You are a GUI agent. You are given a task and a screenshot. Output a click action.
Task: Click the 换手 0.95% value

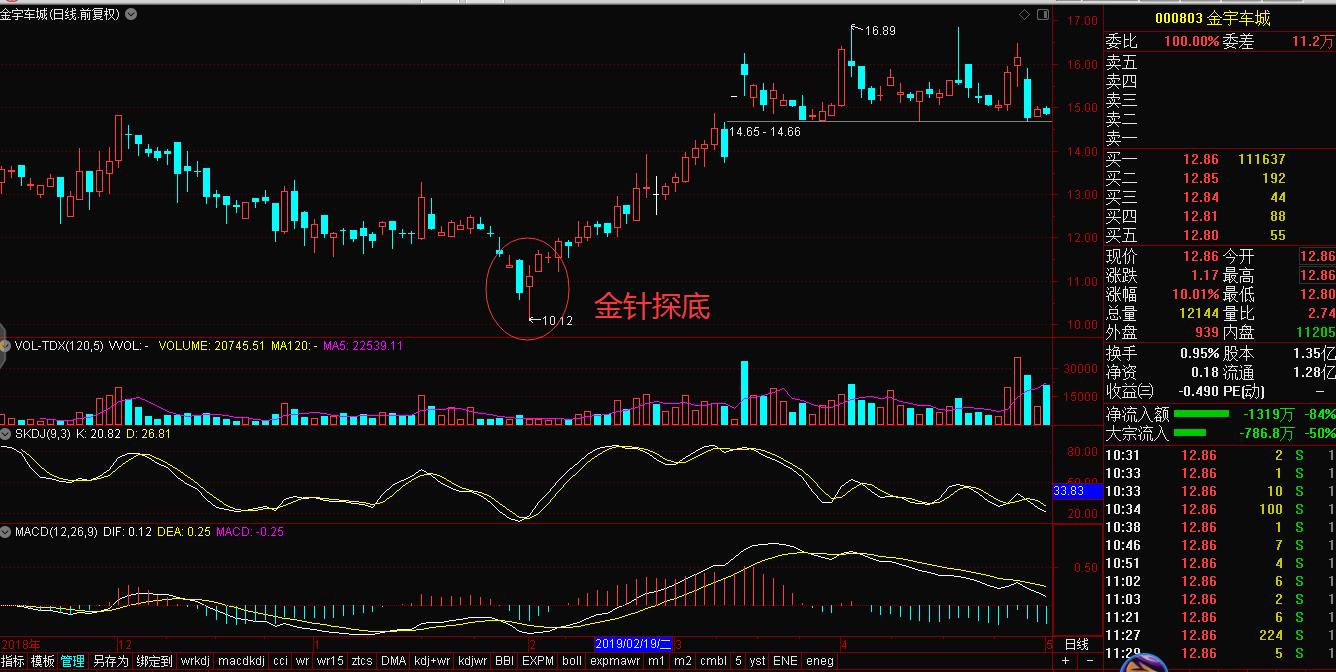(1198, 354)
